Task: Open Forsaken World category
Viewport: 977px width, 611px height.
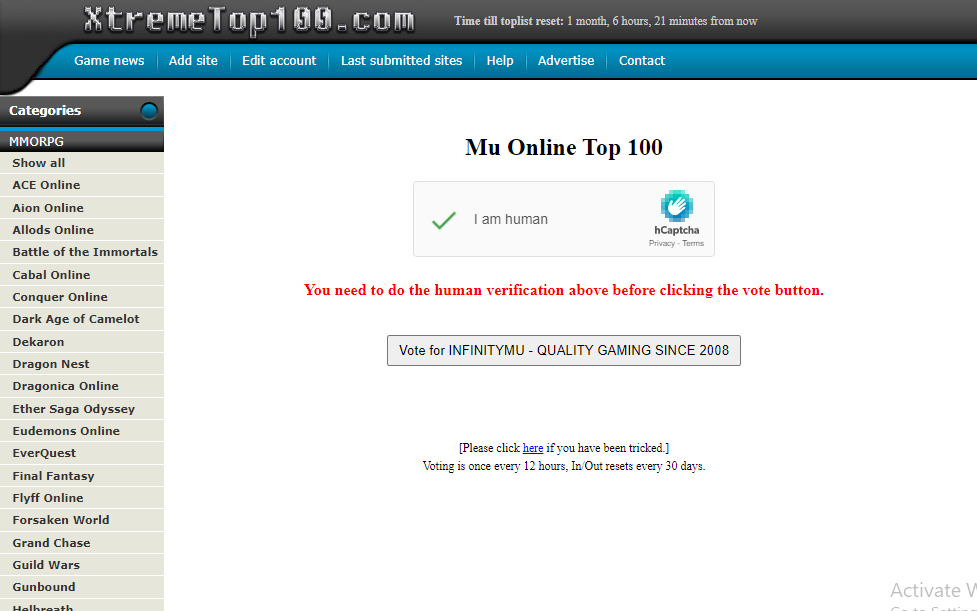Action: point(82,520)
